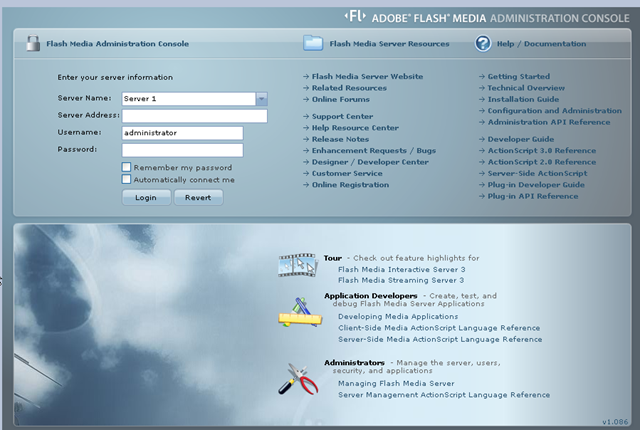Open Server-Side Media ActionScript Language Reference
Screen dimensions: 640x430
pyautogui.click(x=440, y=339)
